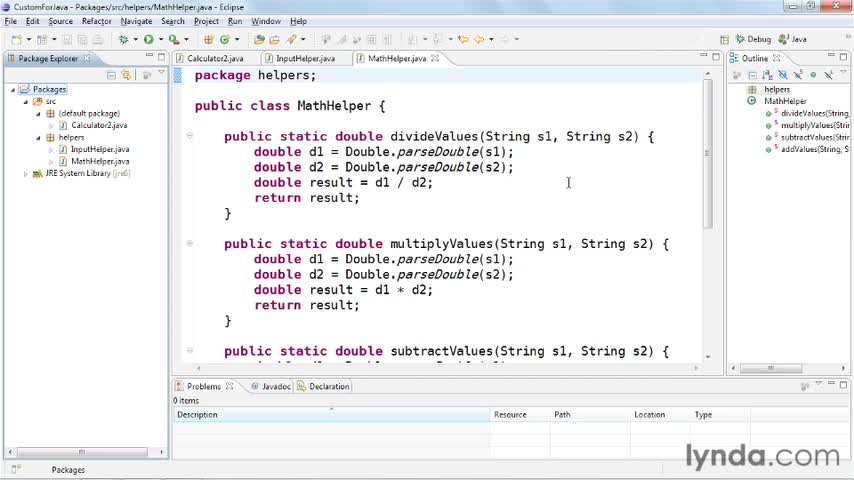Collapse the helpers package node
Screen dimensions: 854x480
(38, 138)
